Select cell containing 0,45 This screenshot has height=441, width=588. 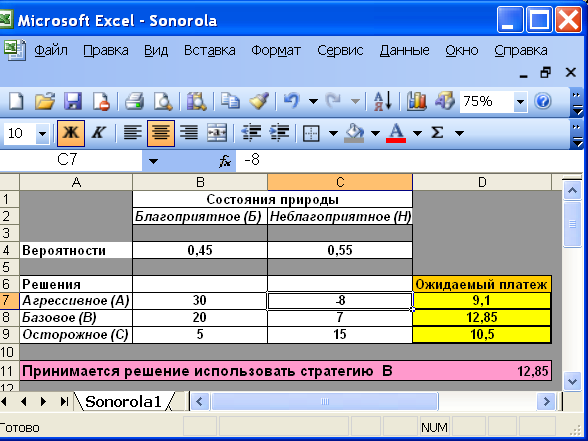point(200,250)
